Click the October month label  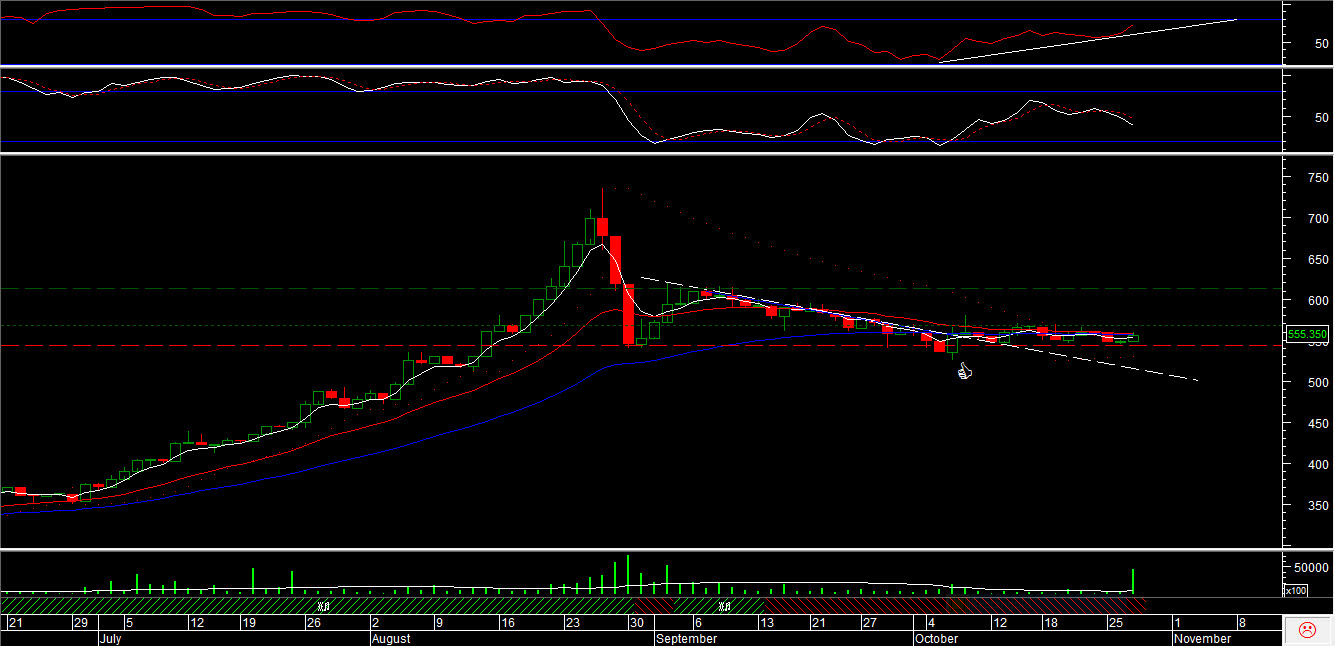(x=937, y=638)
